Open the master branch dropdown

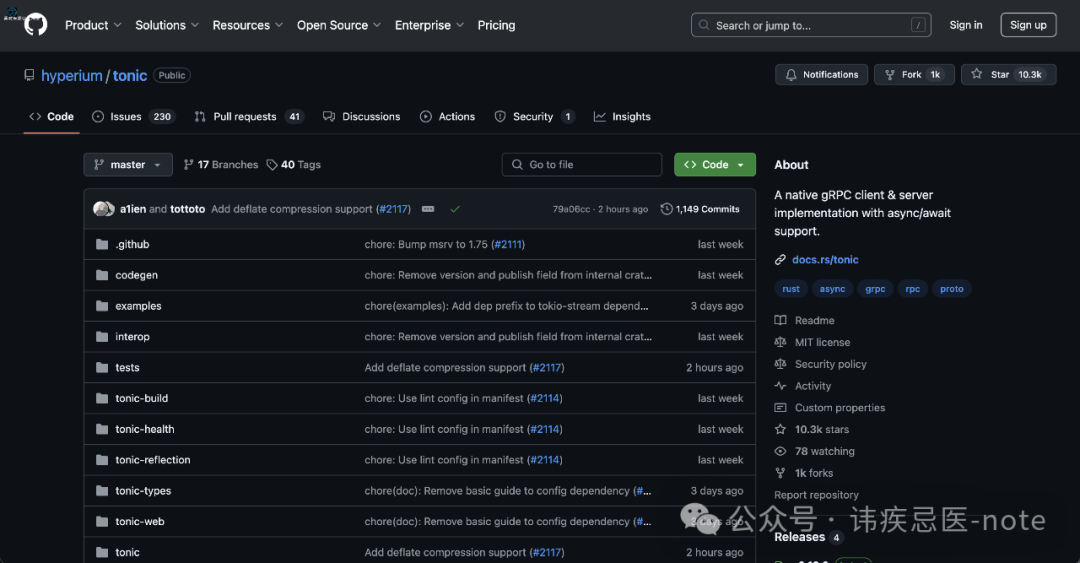[x=128, y=165]
